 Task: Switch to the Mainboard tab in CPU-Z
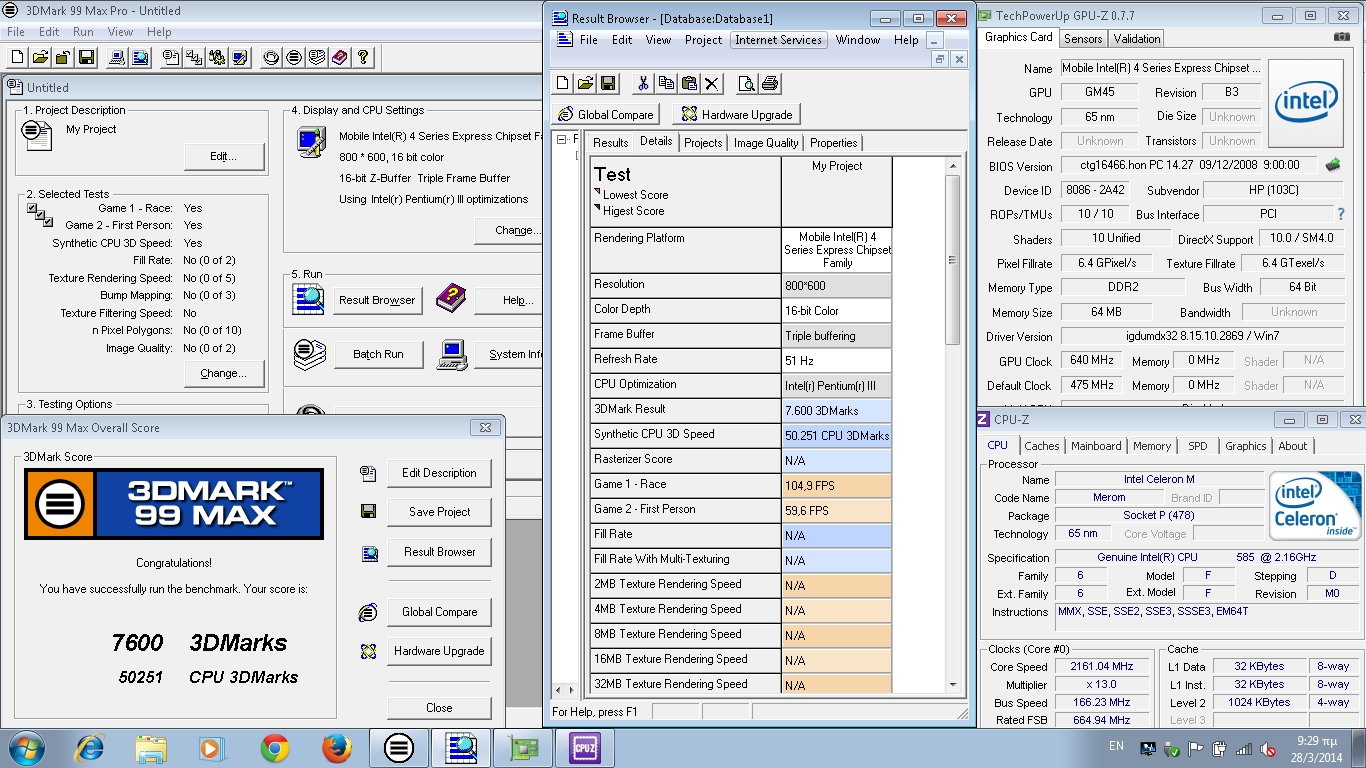(1096, 446)
